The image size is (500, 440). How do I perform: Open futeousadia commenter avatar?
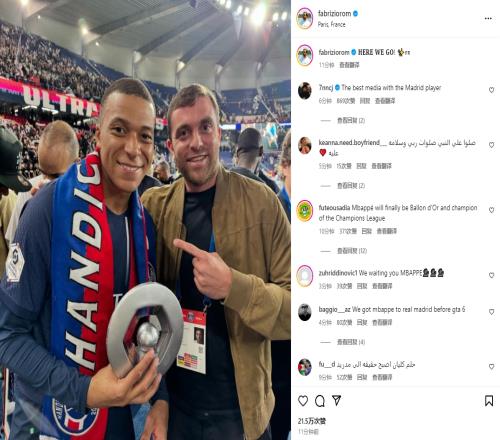pos(305,211)
